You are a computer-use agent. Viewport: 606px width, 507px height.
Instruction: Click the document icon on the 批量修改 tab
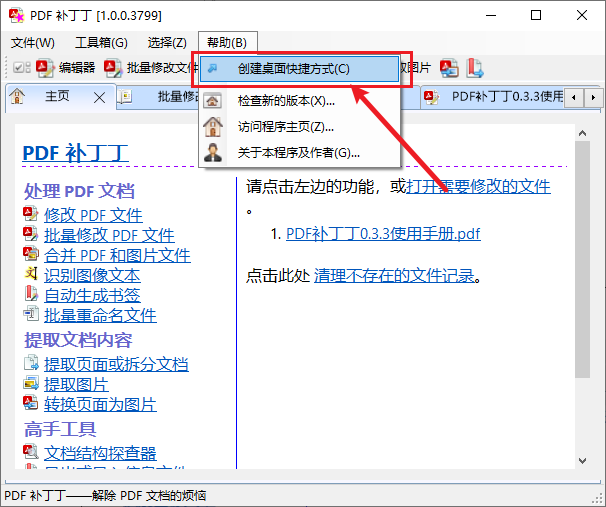[125, 97]
